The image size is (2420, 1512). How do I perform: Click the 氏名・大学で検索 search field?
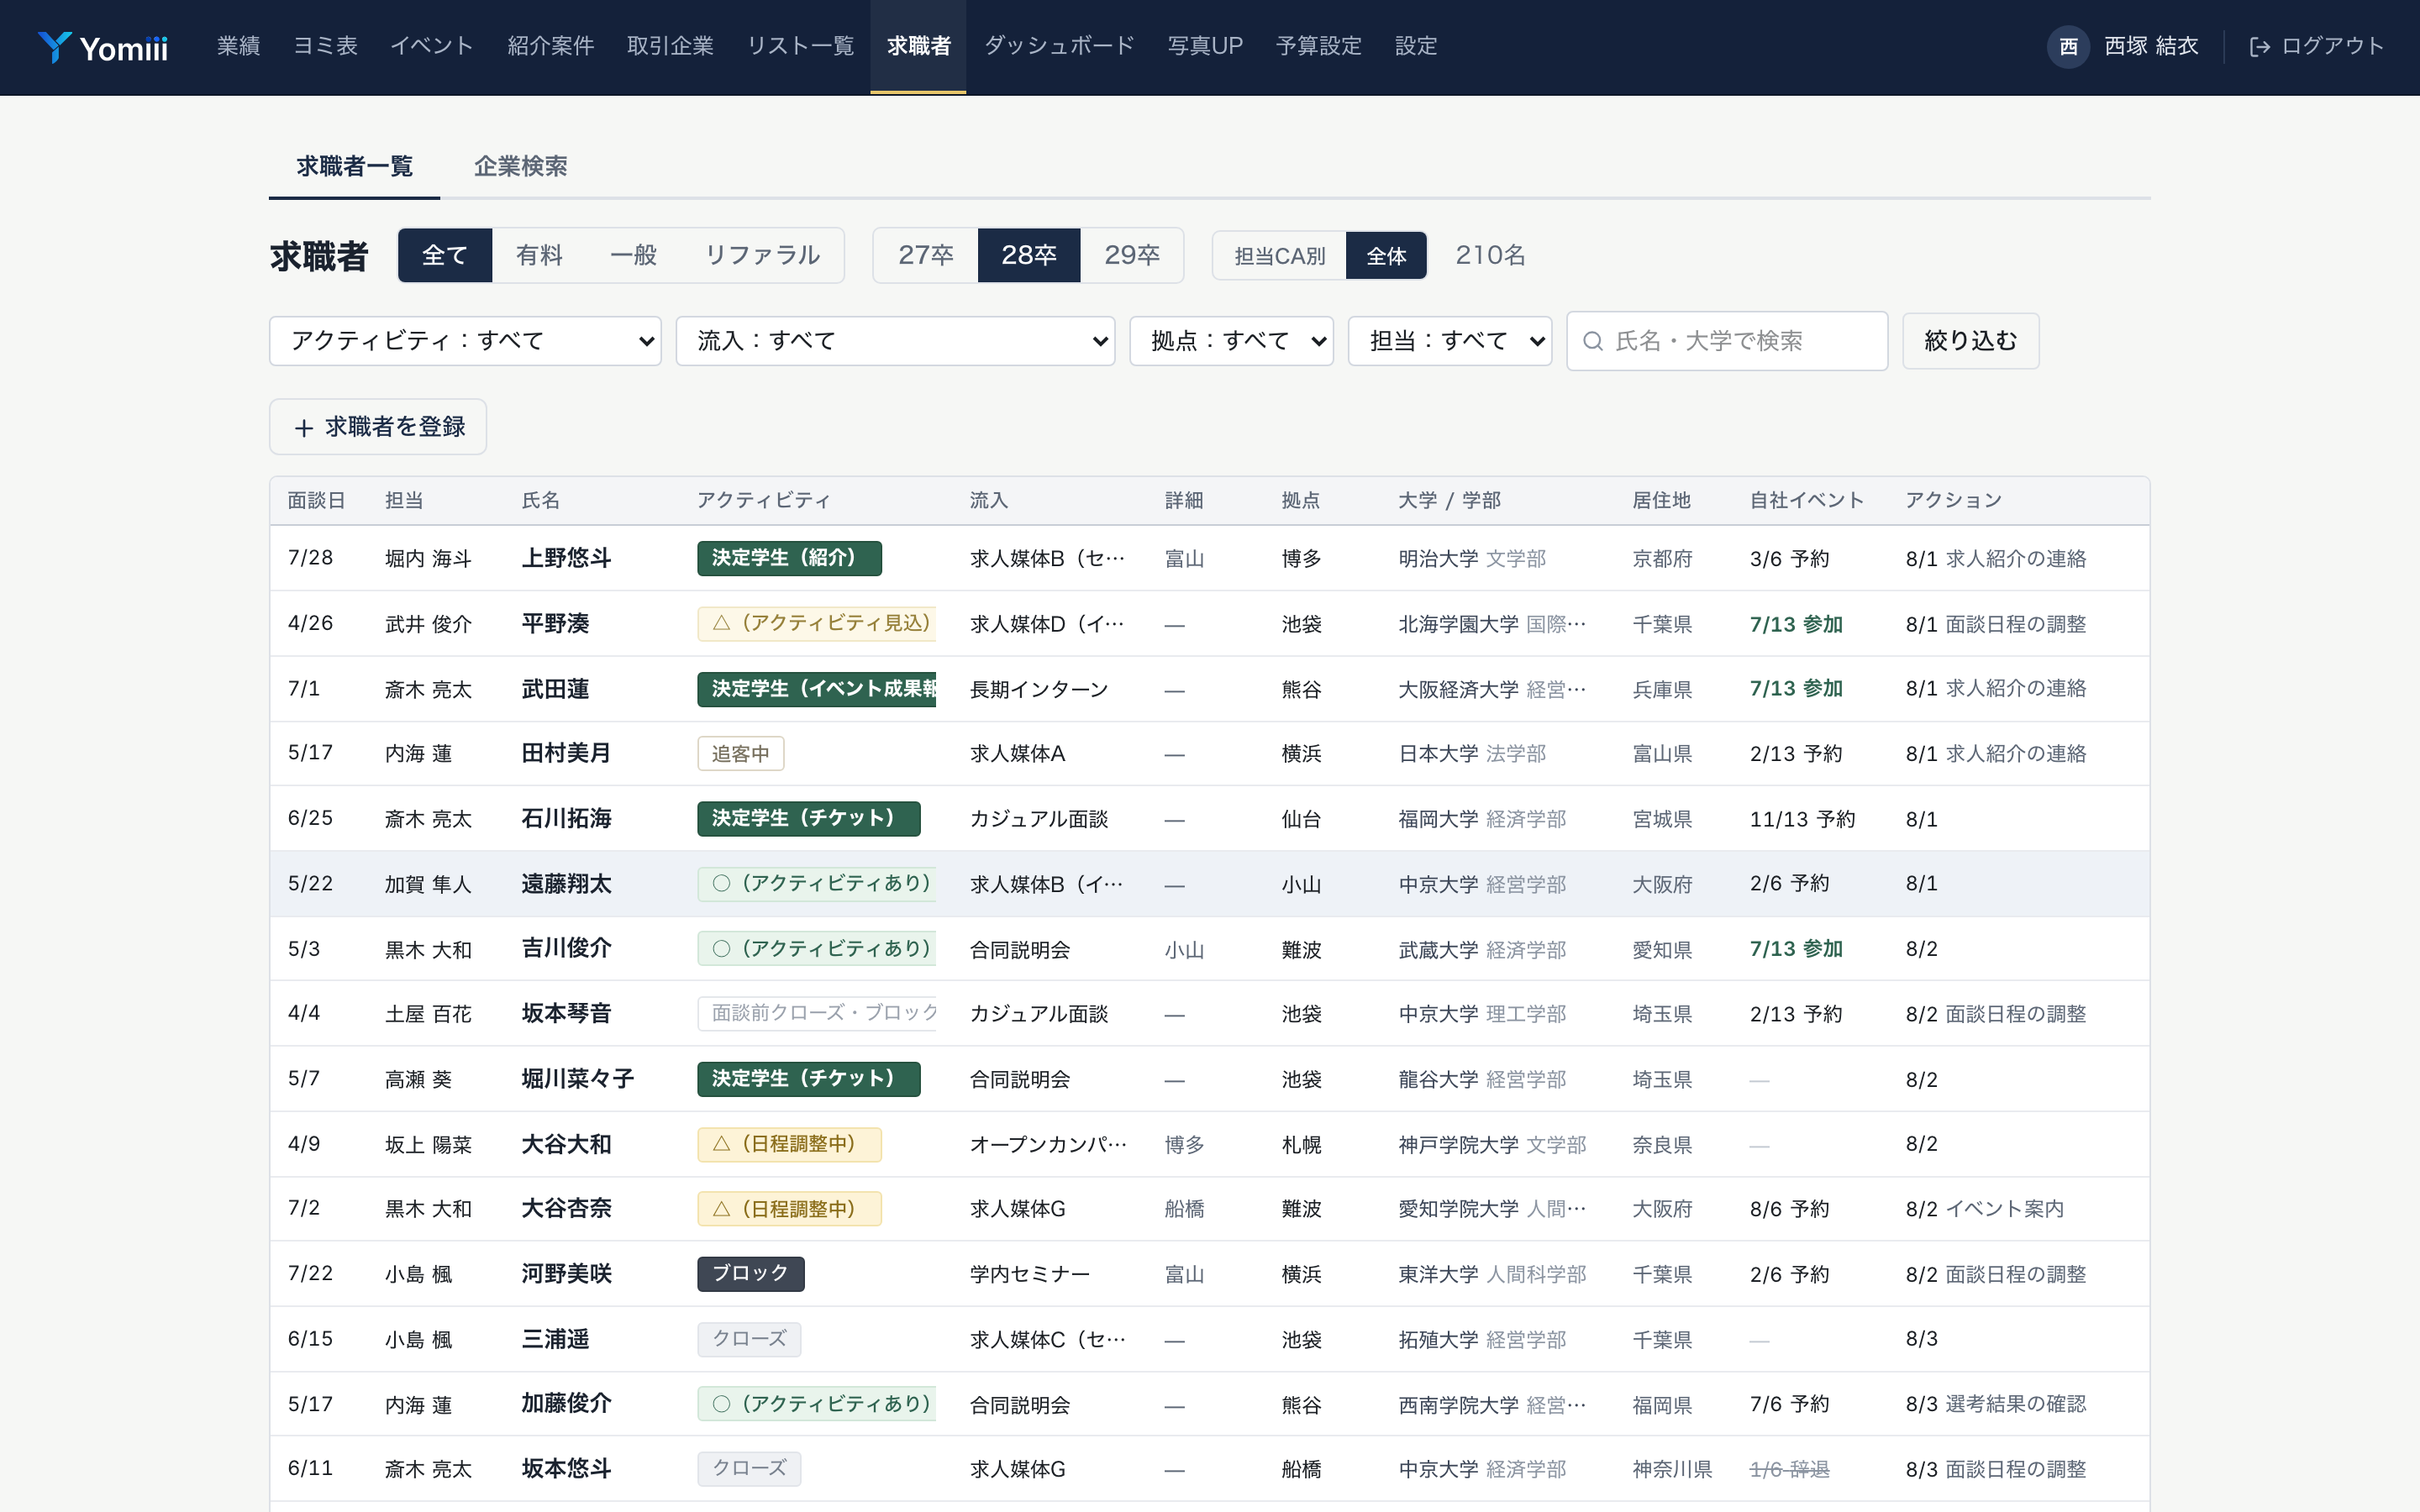coord(1727,342)
